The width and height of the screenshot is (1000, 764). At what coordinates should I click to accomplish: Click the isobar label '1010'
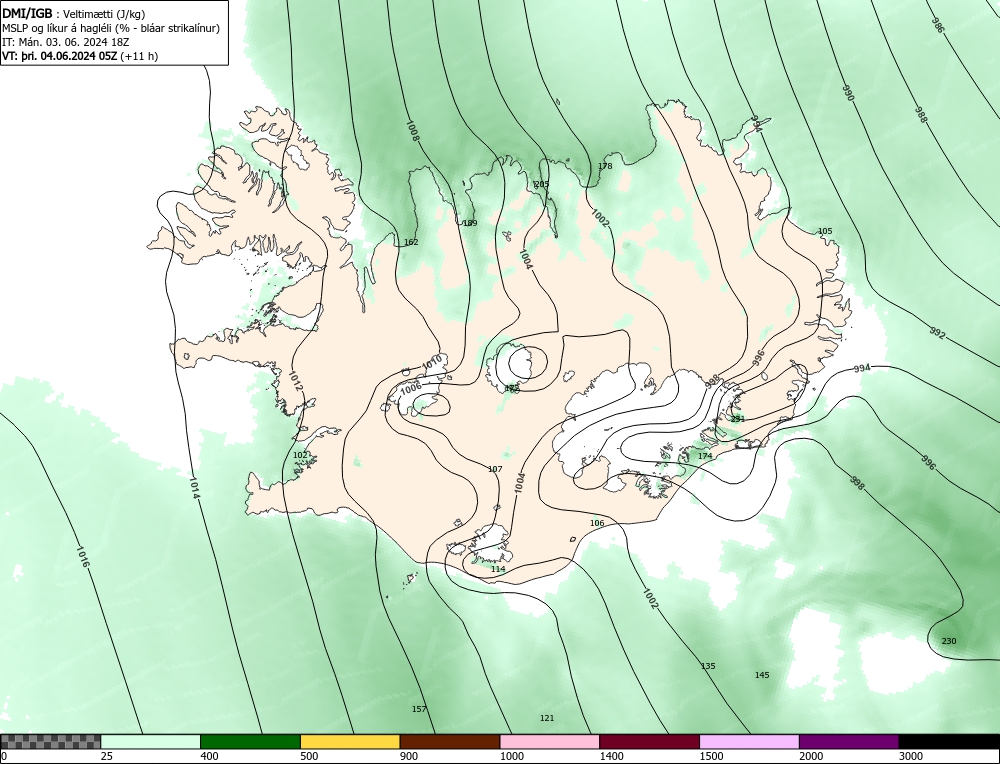point(432,363)
